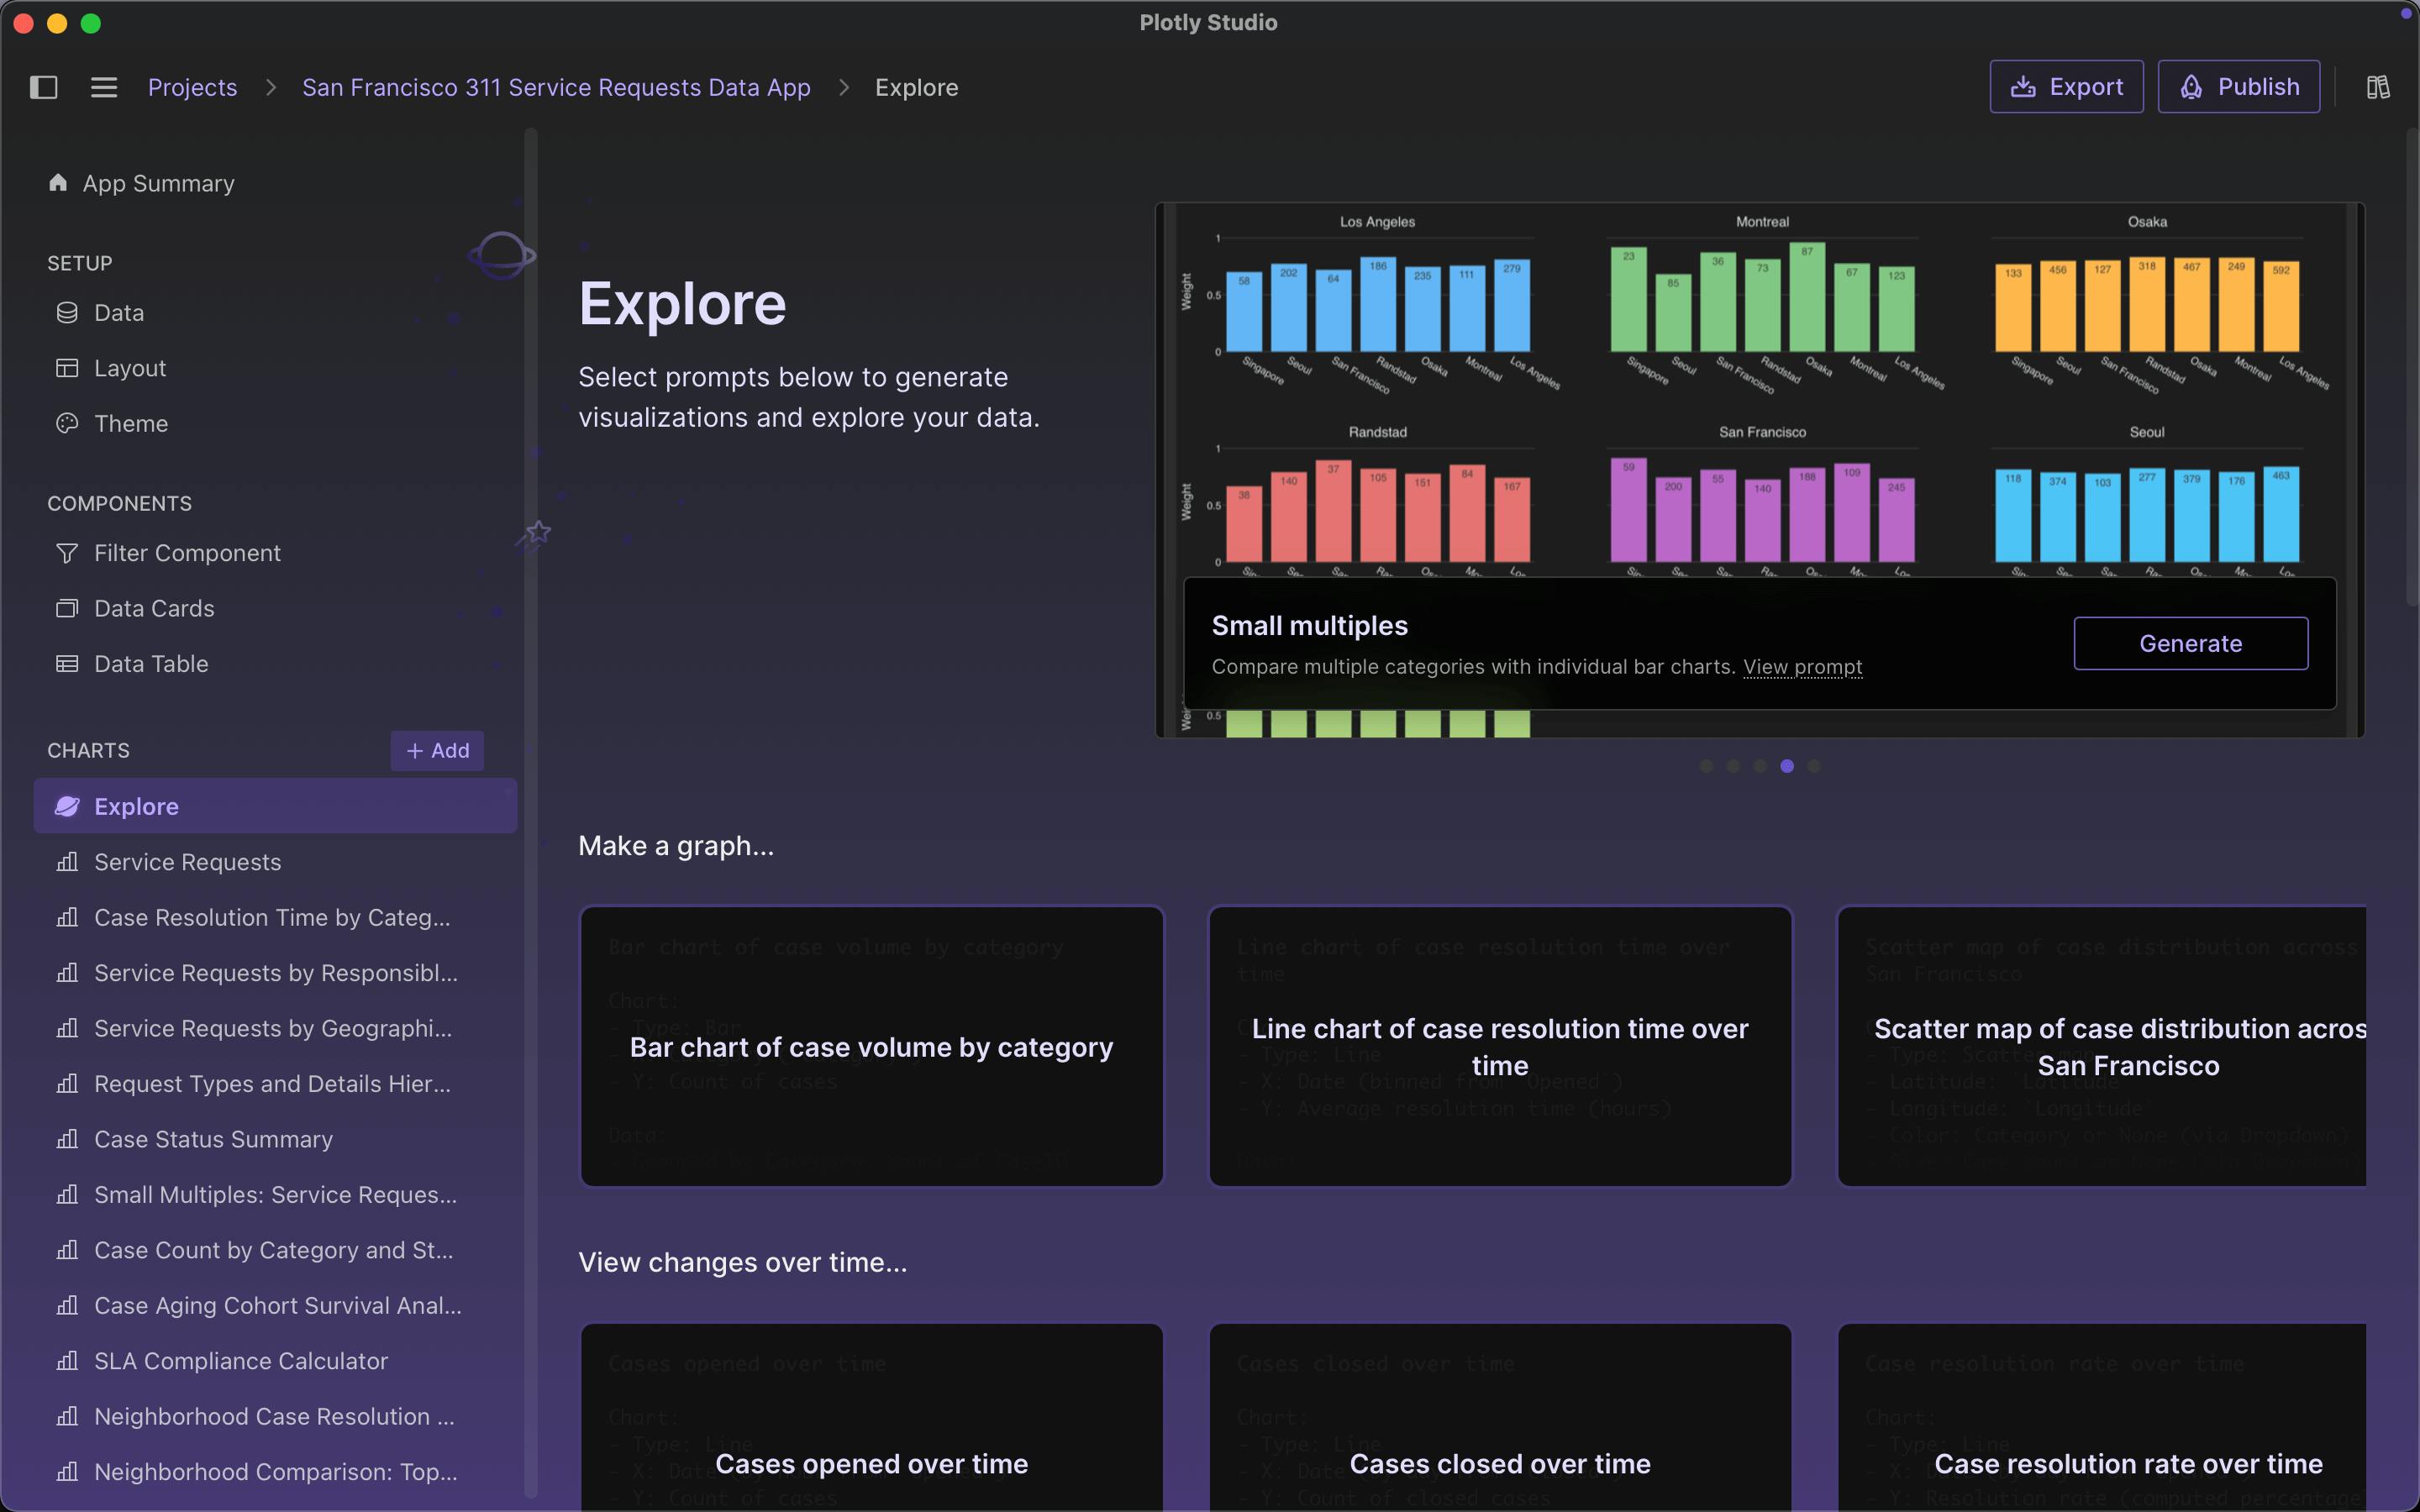Open the Data Cards component

coord(154,607)
